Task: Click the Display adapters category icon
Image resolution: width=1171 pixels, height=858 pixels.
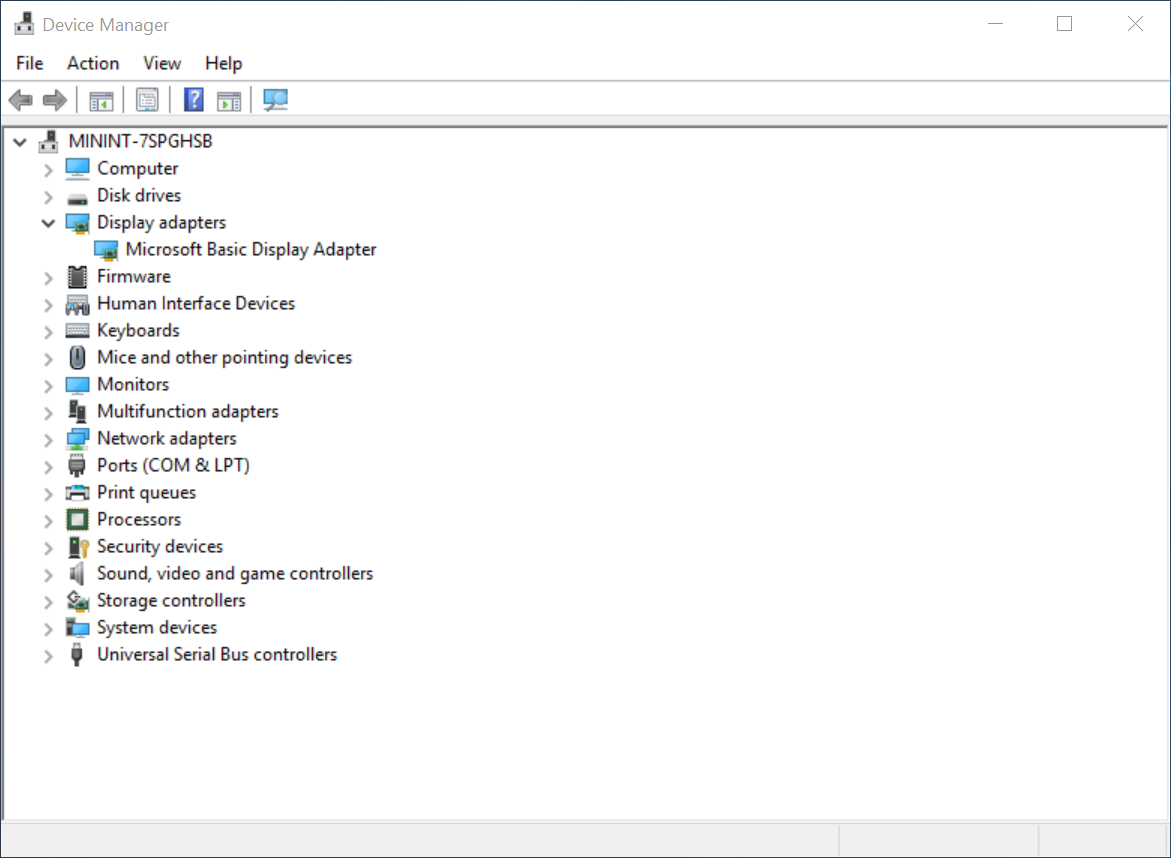Action: 78,223
